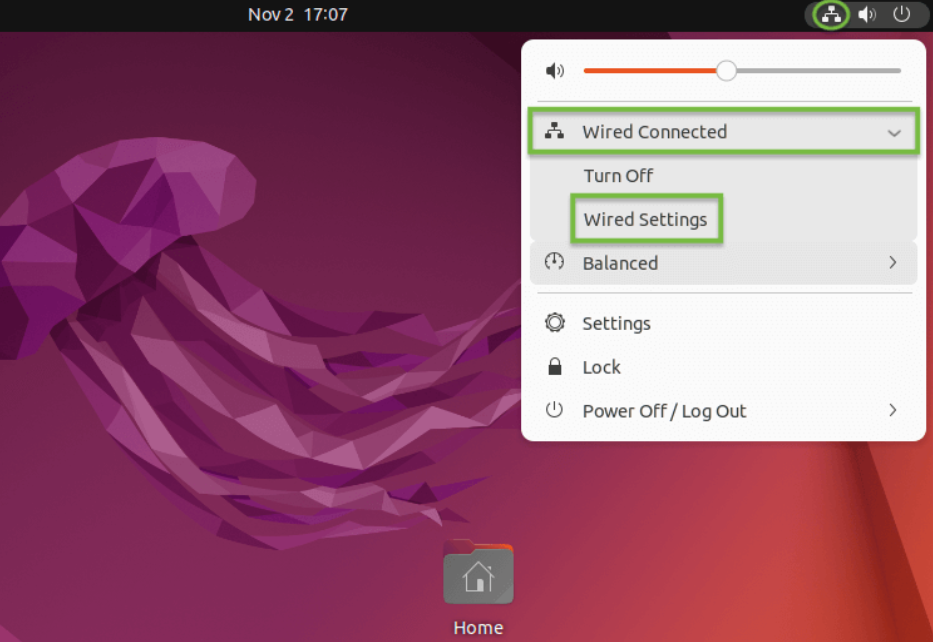Click the power icon in top bar

(901, 14)
